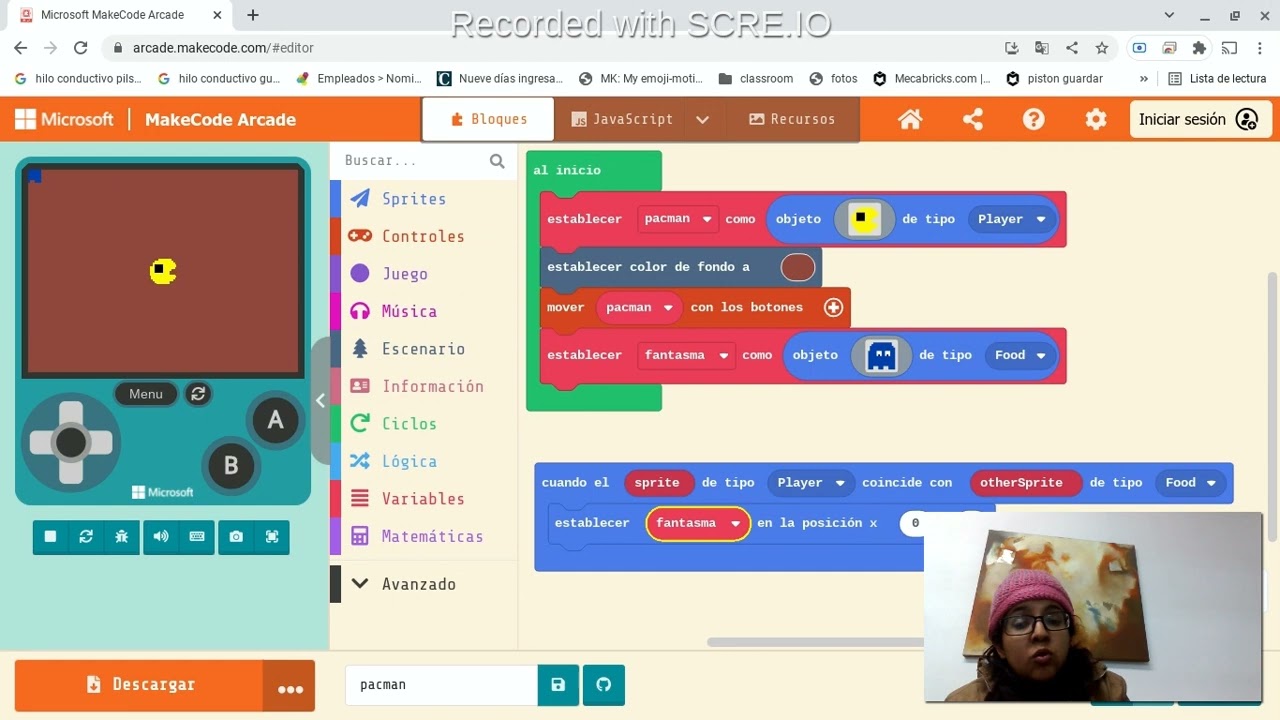
Task: Toggle debug mode bug icon
Action: coord(122,537)
